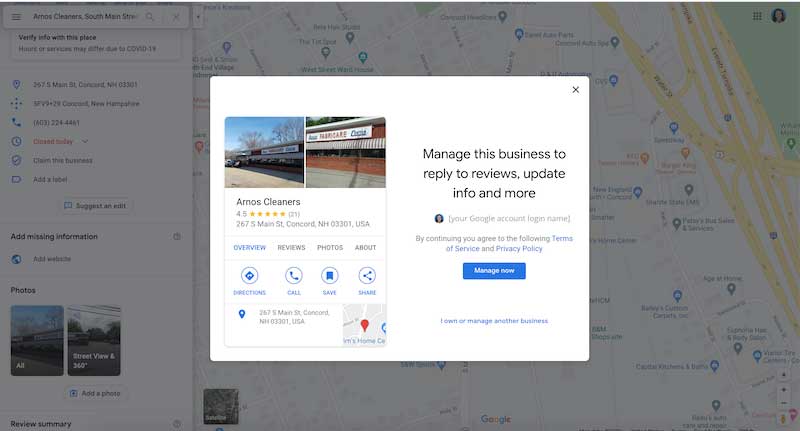800x431 pixels.
Task: Click the Google account avatar in dialog
Action: 439,218
